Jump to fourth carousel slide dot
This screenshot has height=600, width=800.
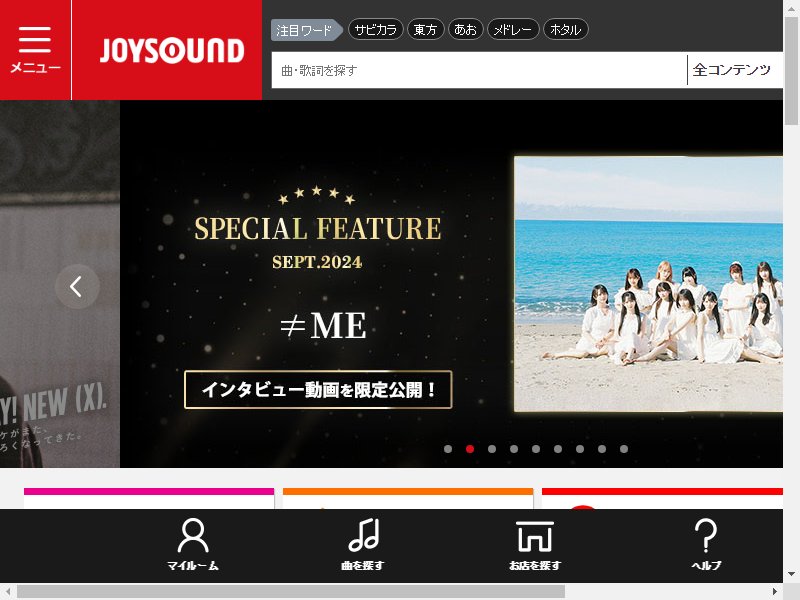pos(514,449)
